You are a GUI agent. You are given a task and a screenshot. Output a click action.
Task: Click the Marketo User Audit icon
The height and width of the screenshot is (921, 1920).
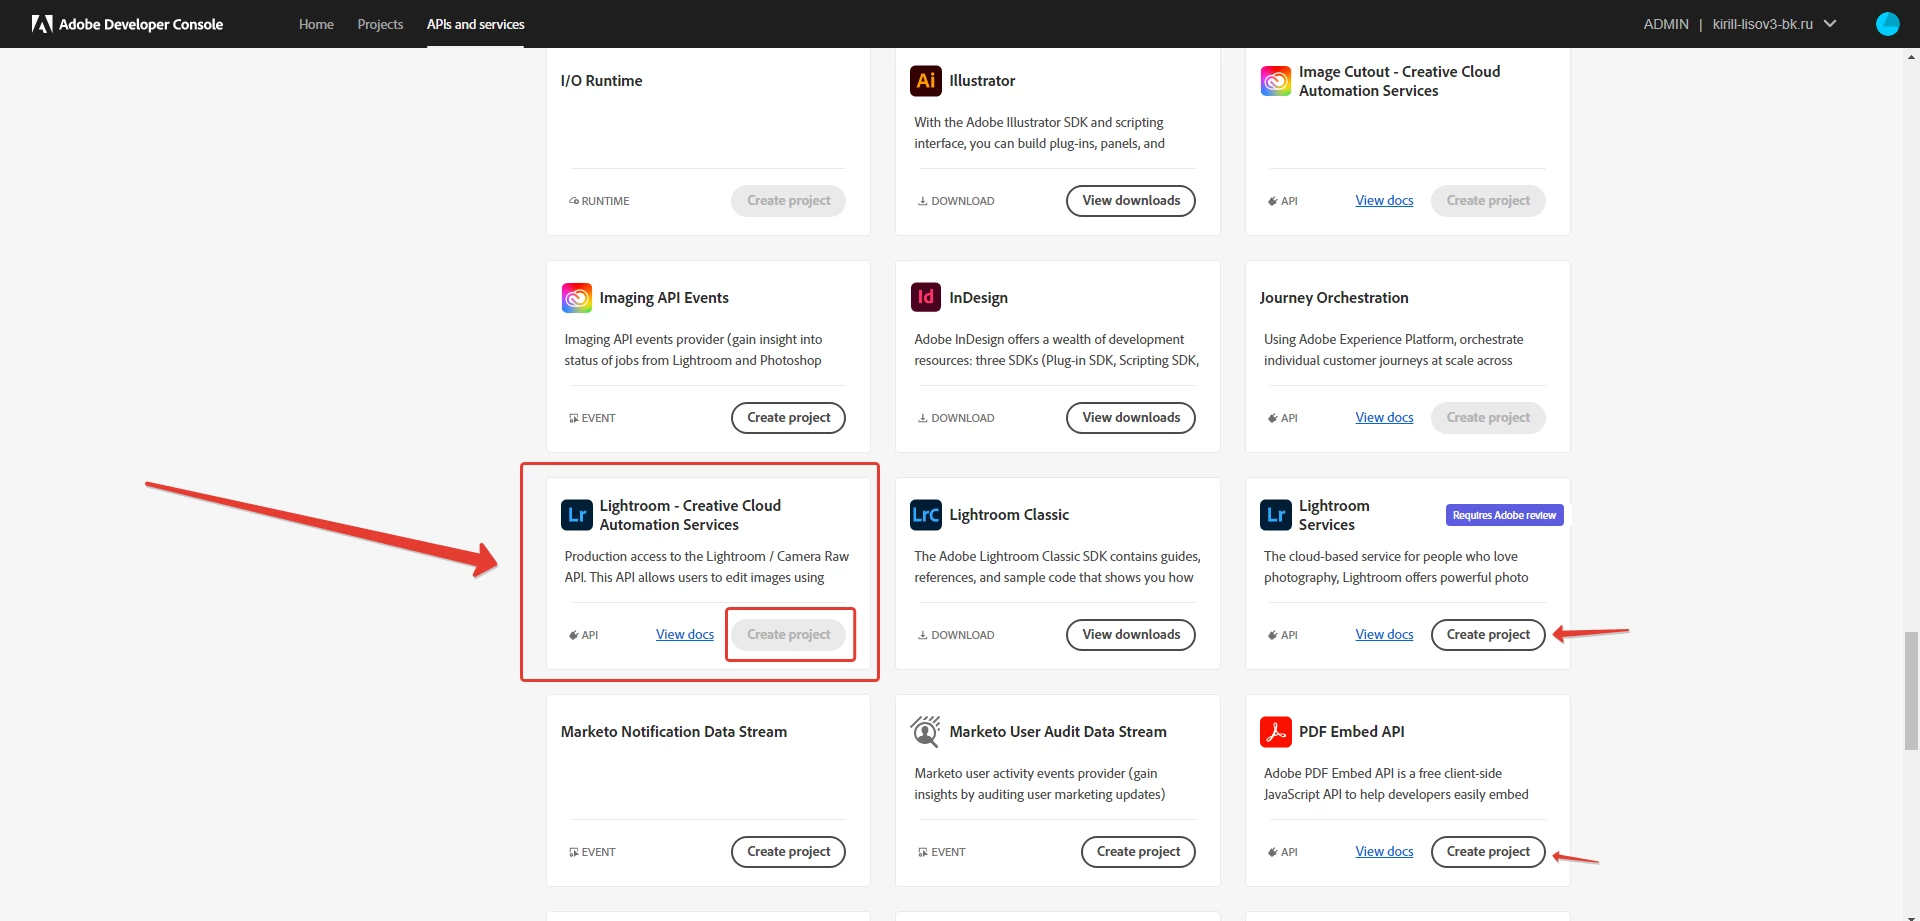926,732
